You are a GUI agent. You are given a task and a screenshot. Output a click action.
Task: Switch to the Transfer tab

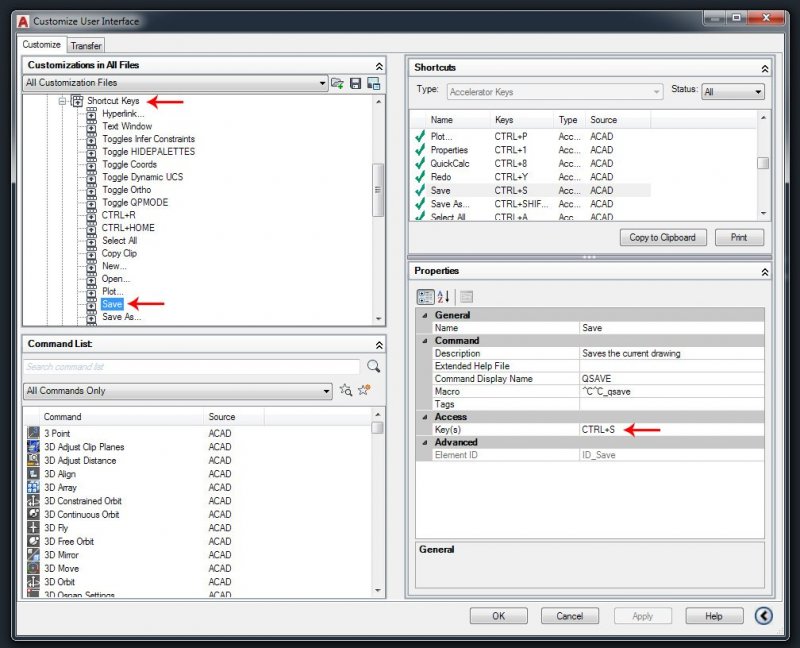pos(86,45)
